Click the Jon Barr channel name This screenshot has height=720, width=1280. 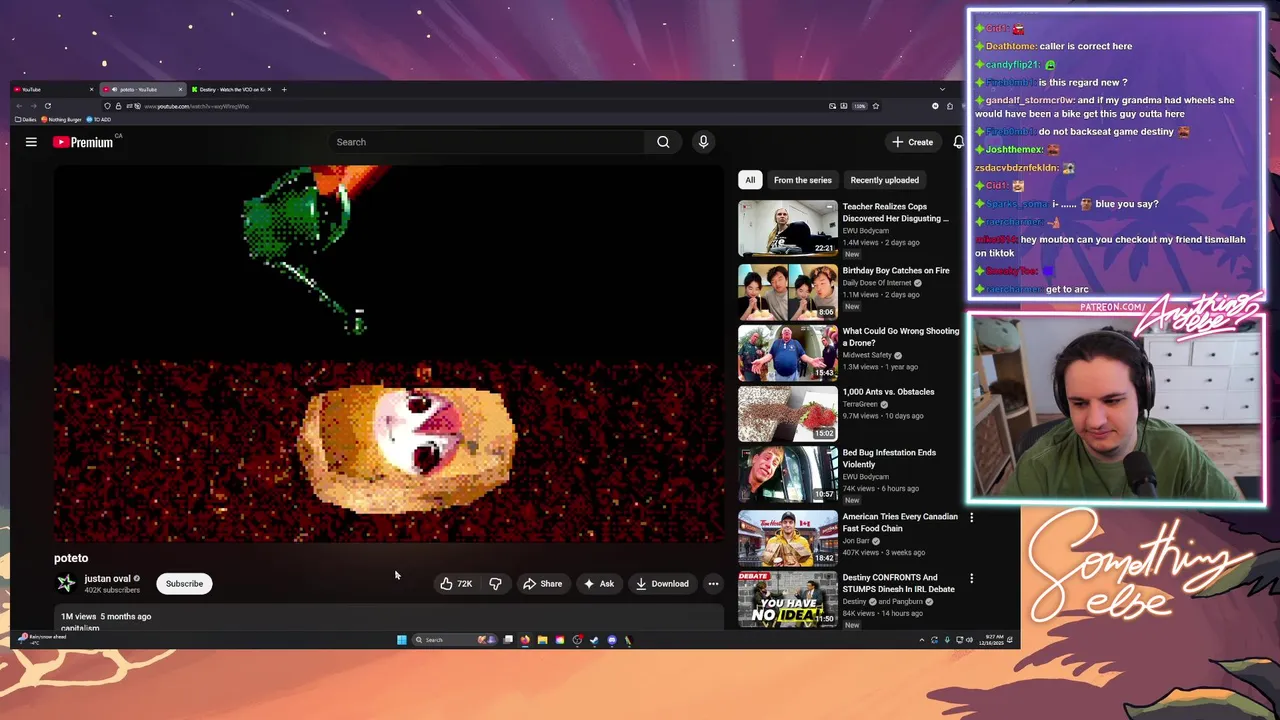tap(855, 541)
